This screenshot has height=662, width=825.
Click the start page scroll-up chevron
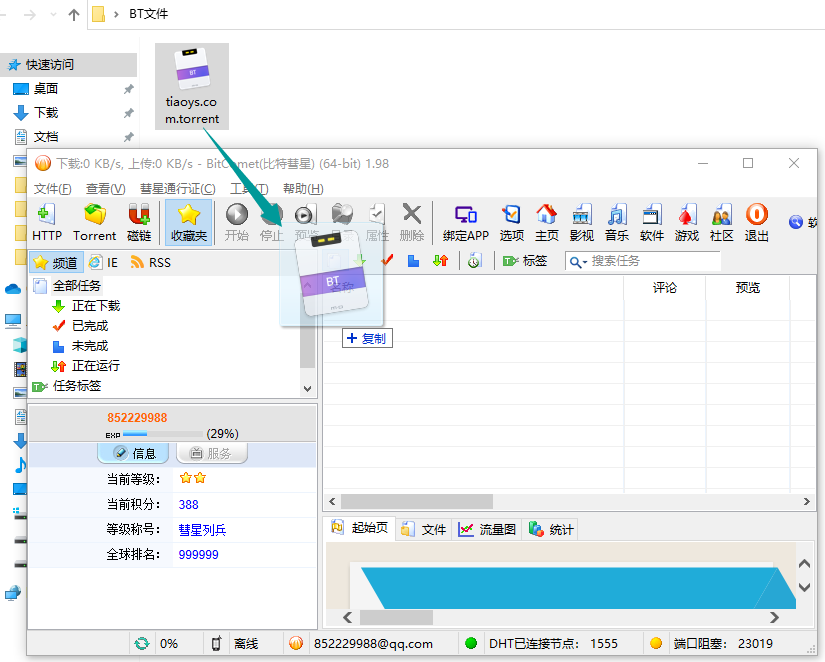point(804,564)
